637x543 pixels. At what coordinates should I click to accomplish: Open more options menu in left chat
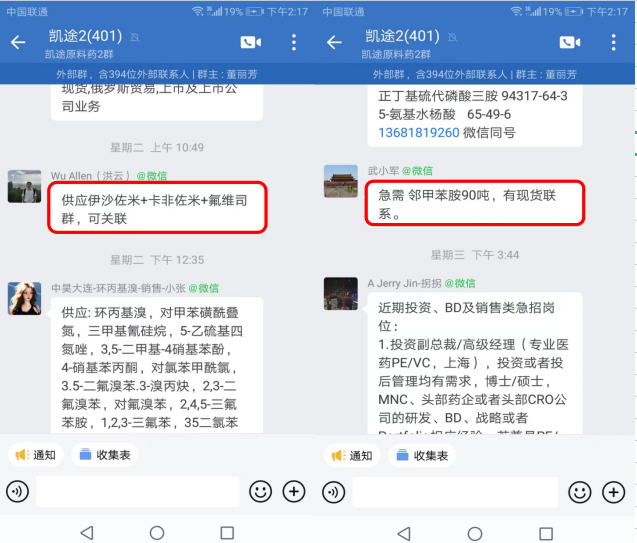click(x=294, y=42)
